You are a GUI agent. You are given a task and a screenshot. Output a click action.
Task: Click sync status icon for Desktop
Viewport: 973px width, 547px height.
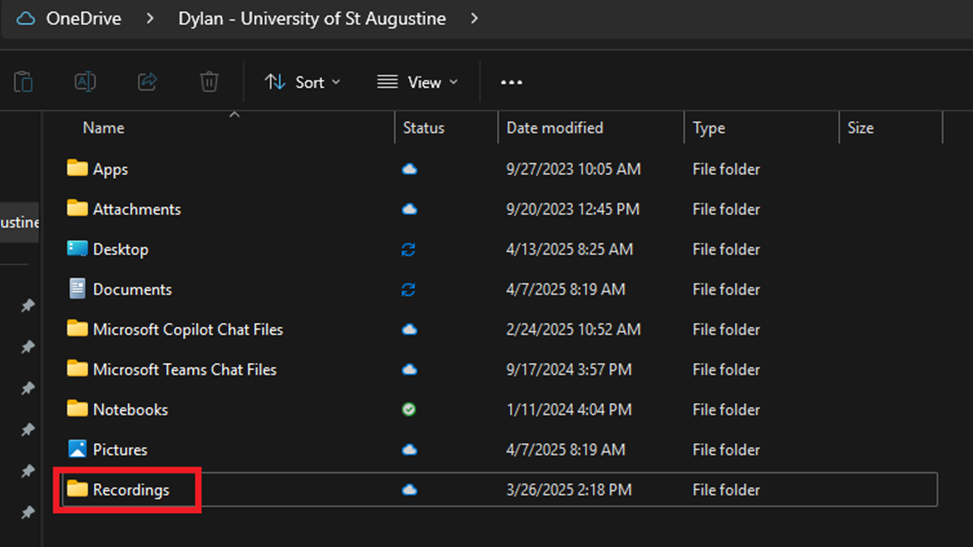click(x=408, y=250)
